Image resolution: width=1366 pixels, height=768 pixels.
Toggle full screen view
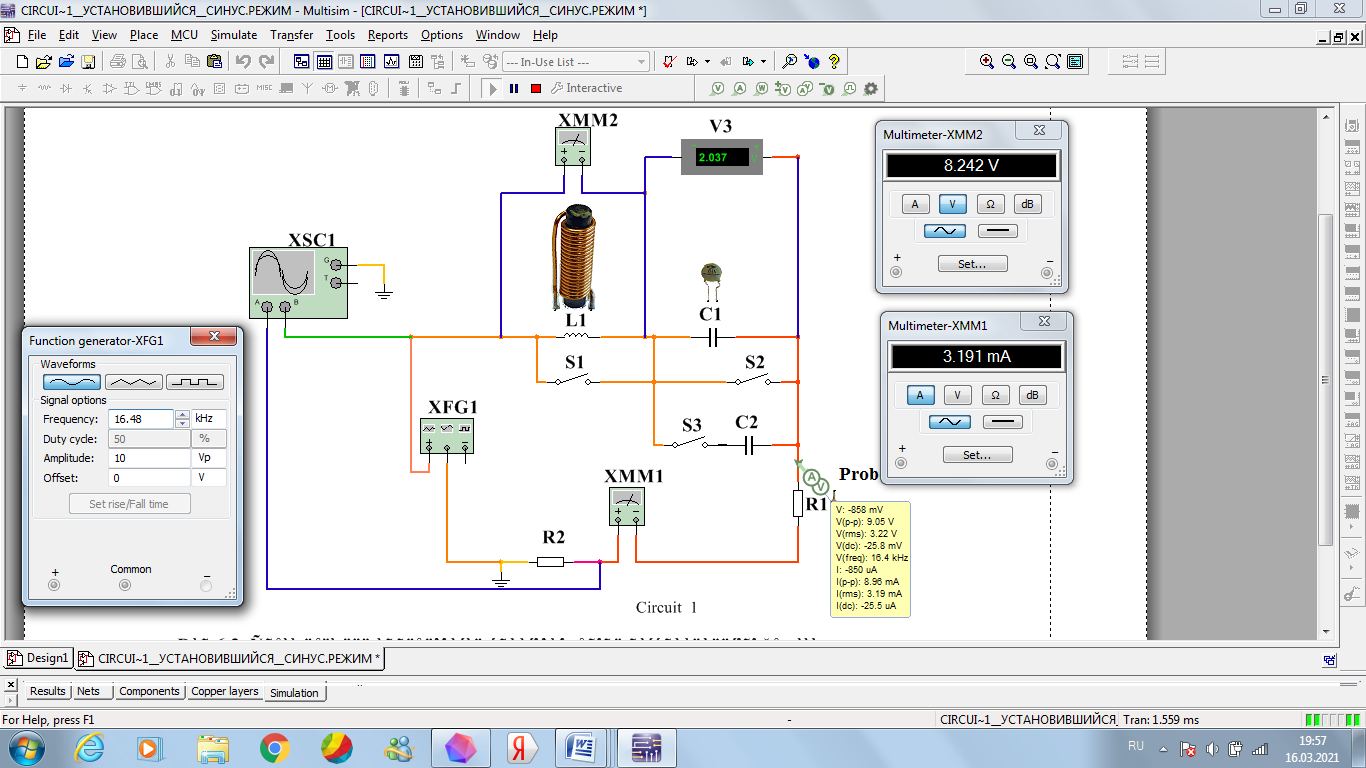pos(1075,61)
